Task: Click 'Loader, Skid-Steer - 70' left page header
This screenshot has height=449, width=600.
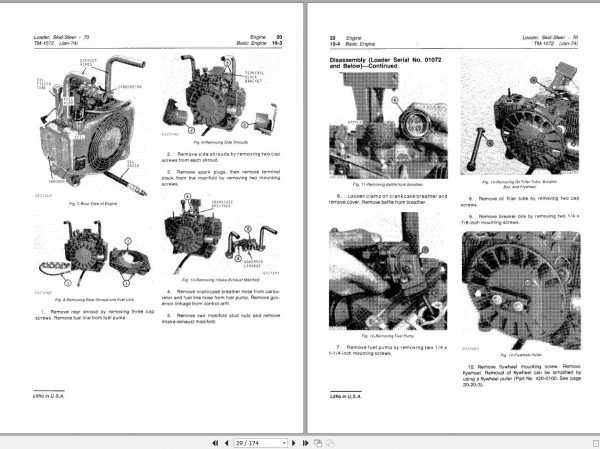Action: click(x=62, y=37)
